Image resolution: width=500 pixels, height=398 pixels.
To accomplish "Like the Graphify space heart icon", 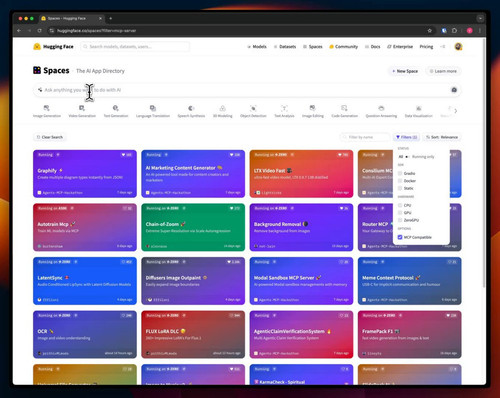I will tap(123, 155).
